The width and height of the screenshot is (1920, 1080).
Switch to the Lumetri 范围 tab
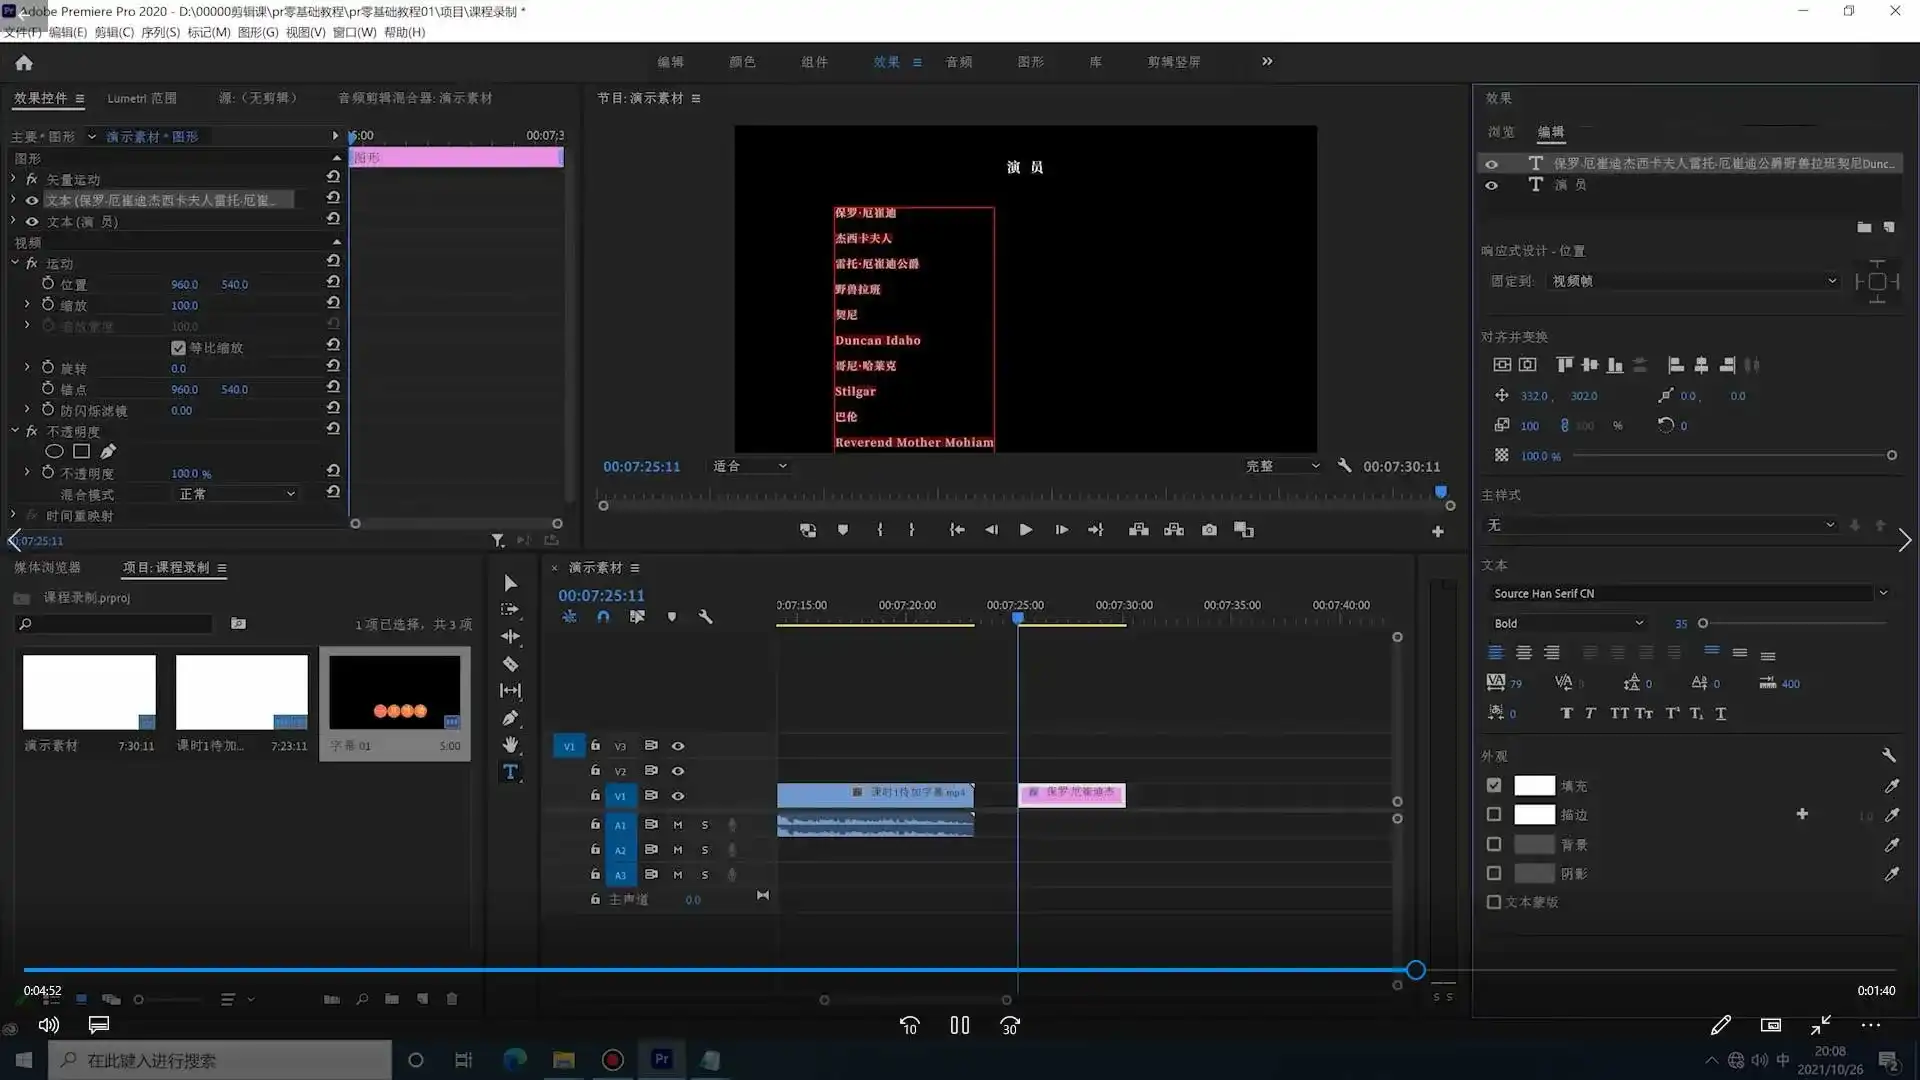[142, 98]
